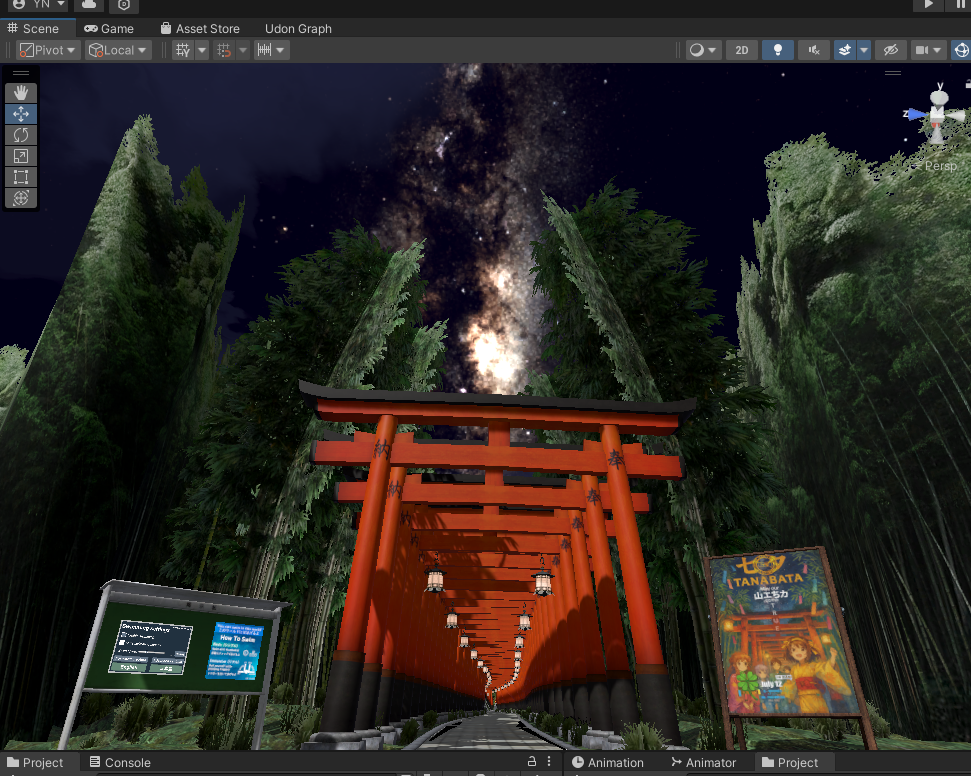The height and width of the screenshot is (776, 971).
Task: Click the scene camera settings icon
Action: [922, 50]
